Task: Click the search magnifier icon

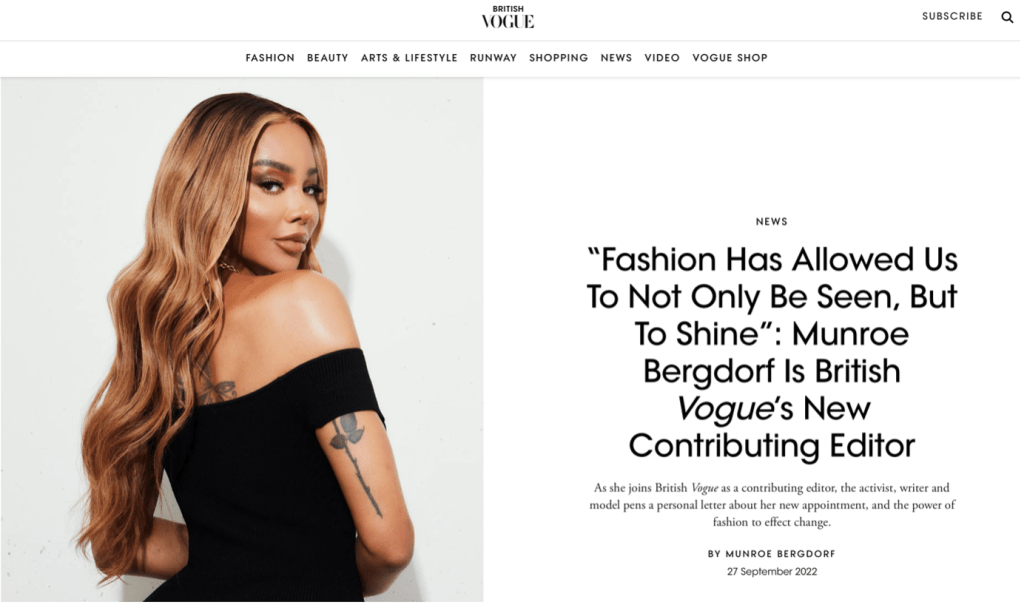Action: pos(1007,17)
